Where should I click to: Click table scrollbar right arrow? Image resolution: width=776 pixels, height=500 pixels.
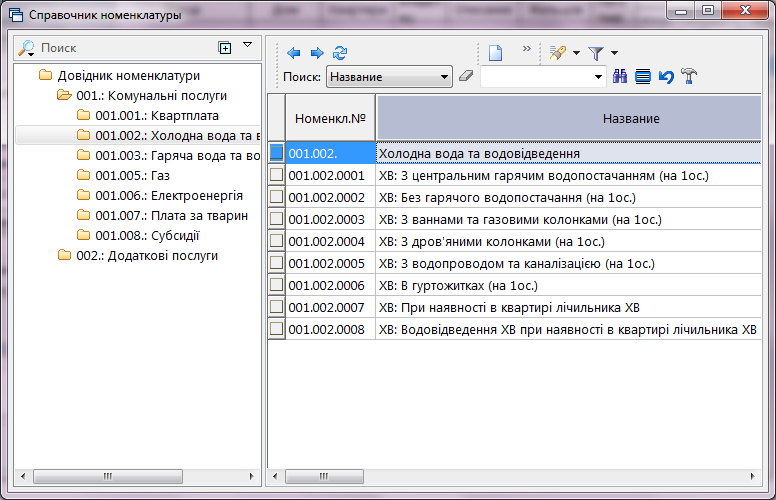752,476
